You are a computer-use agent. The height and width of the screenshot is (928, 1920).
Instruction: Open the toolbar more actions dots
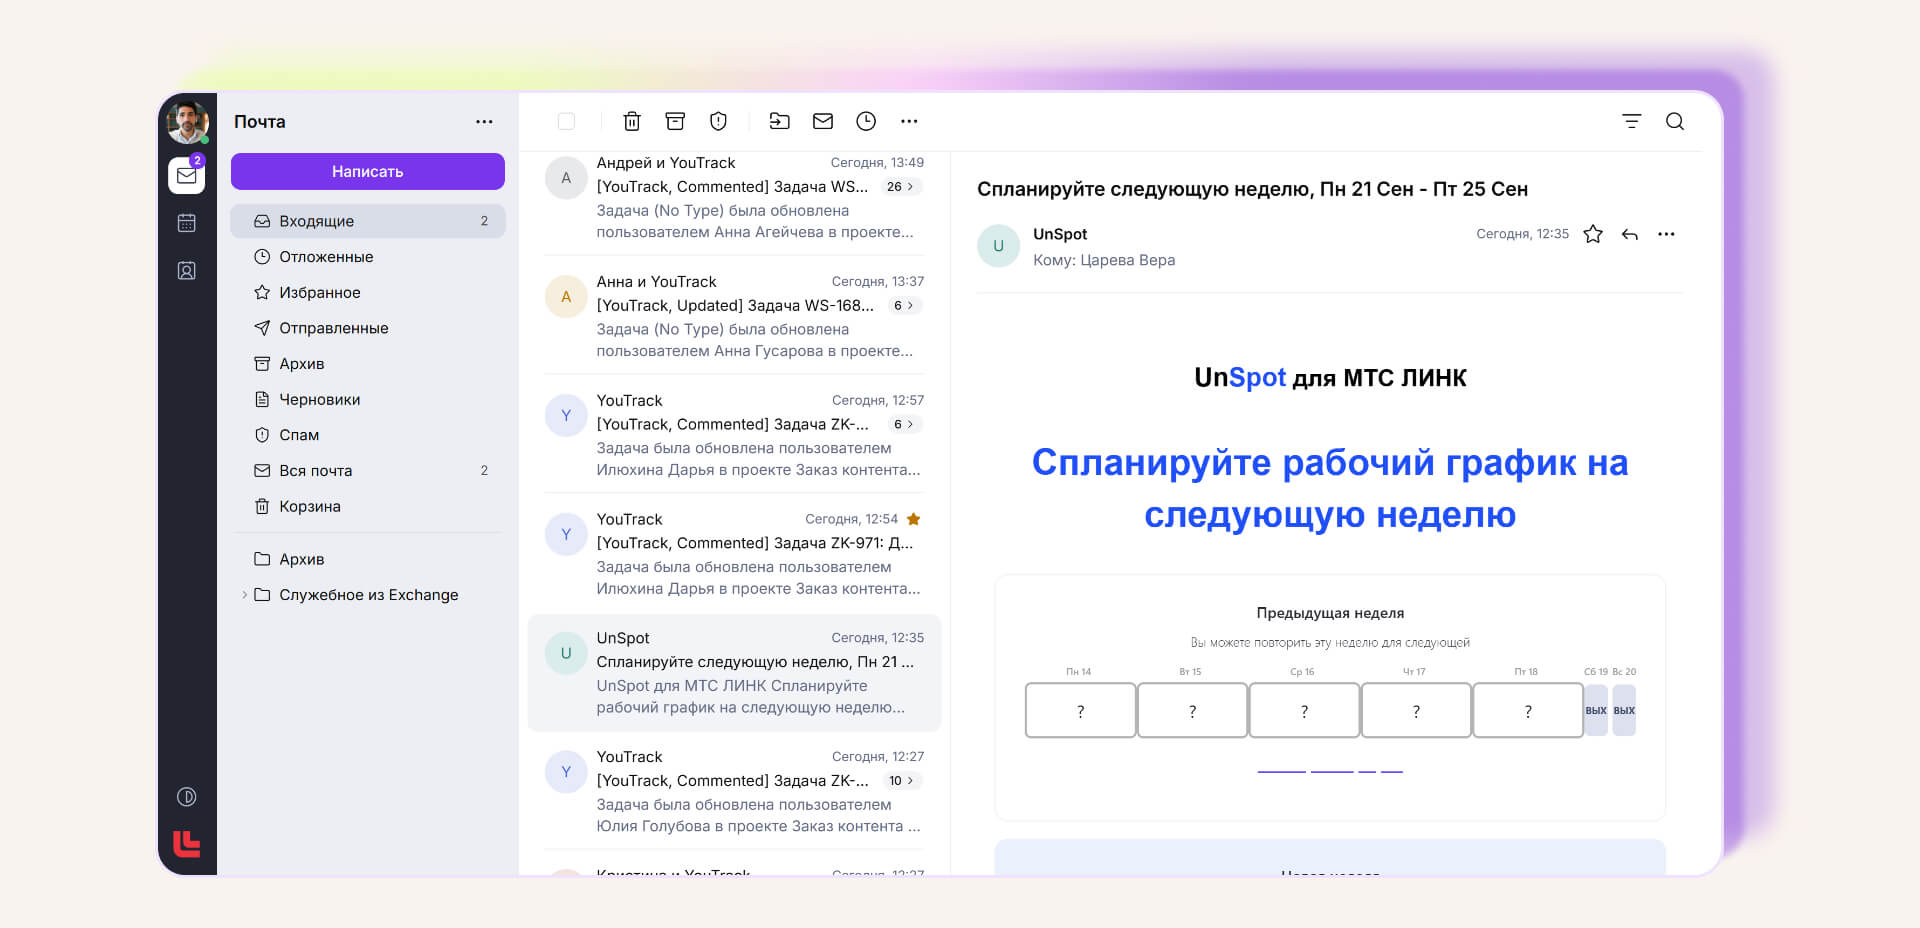[909, 122]
